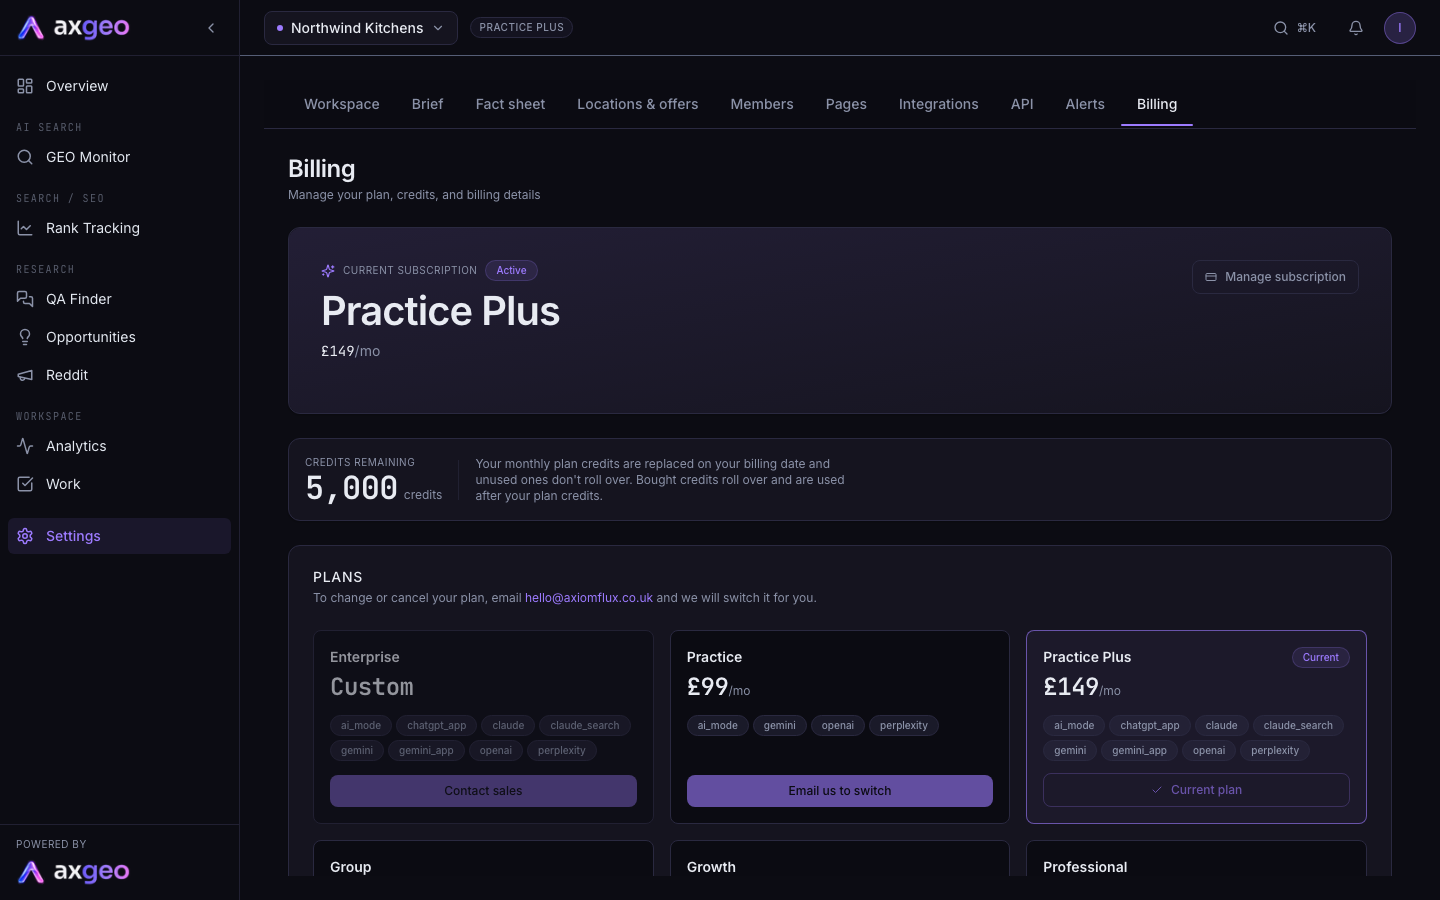Switch to the Fact sheet tab

510,104
